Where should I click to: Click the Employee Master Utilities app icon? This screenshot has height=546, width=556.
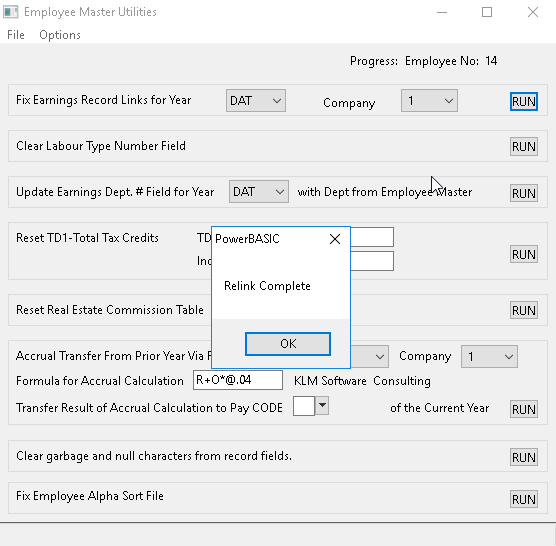11,12
